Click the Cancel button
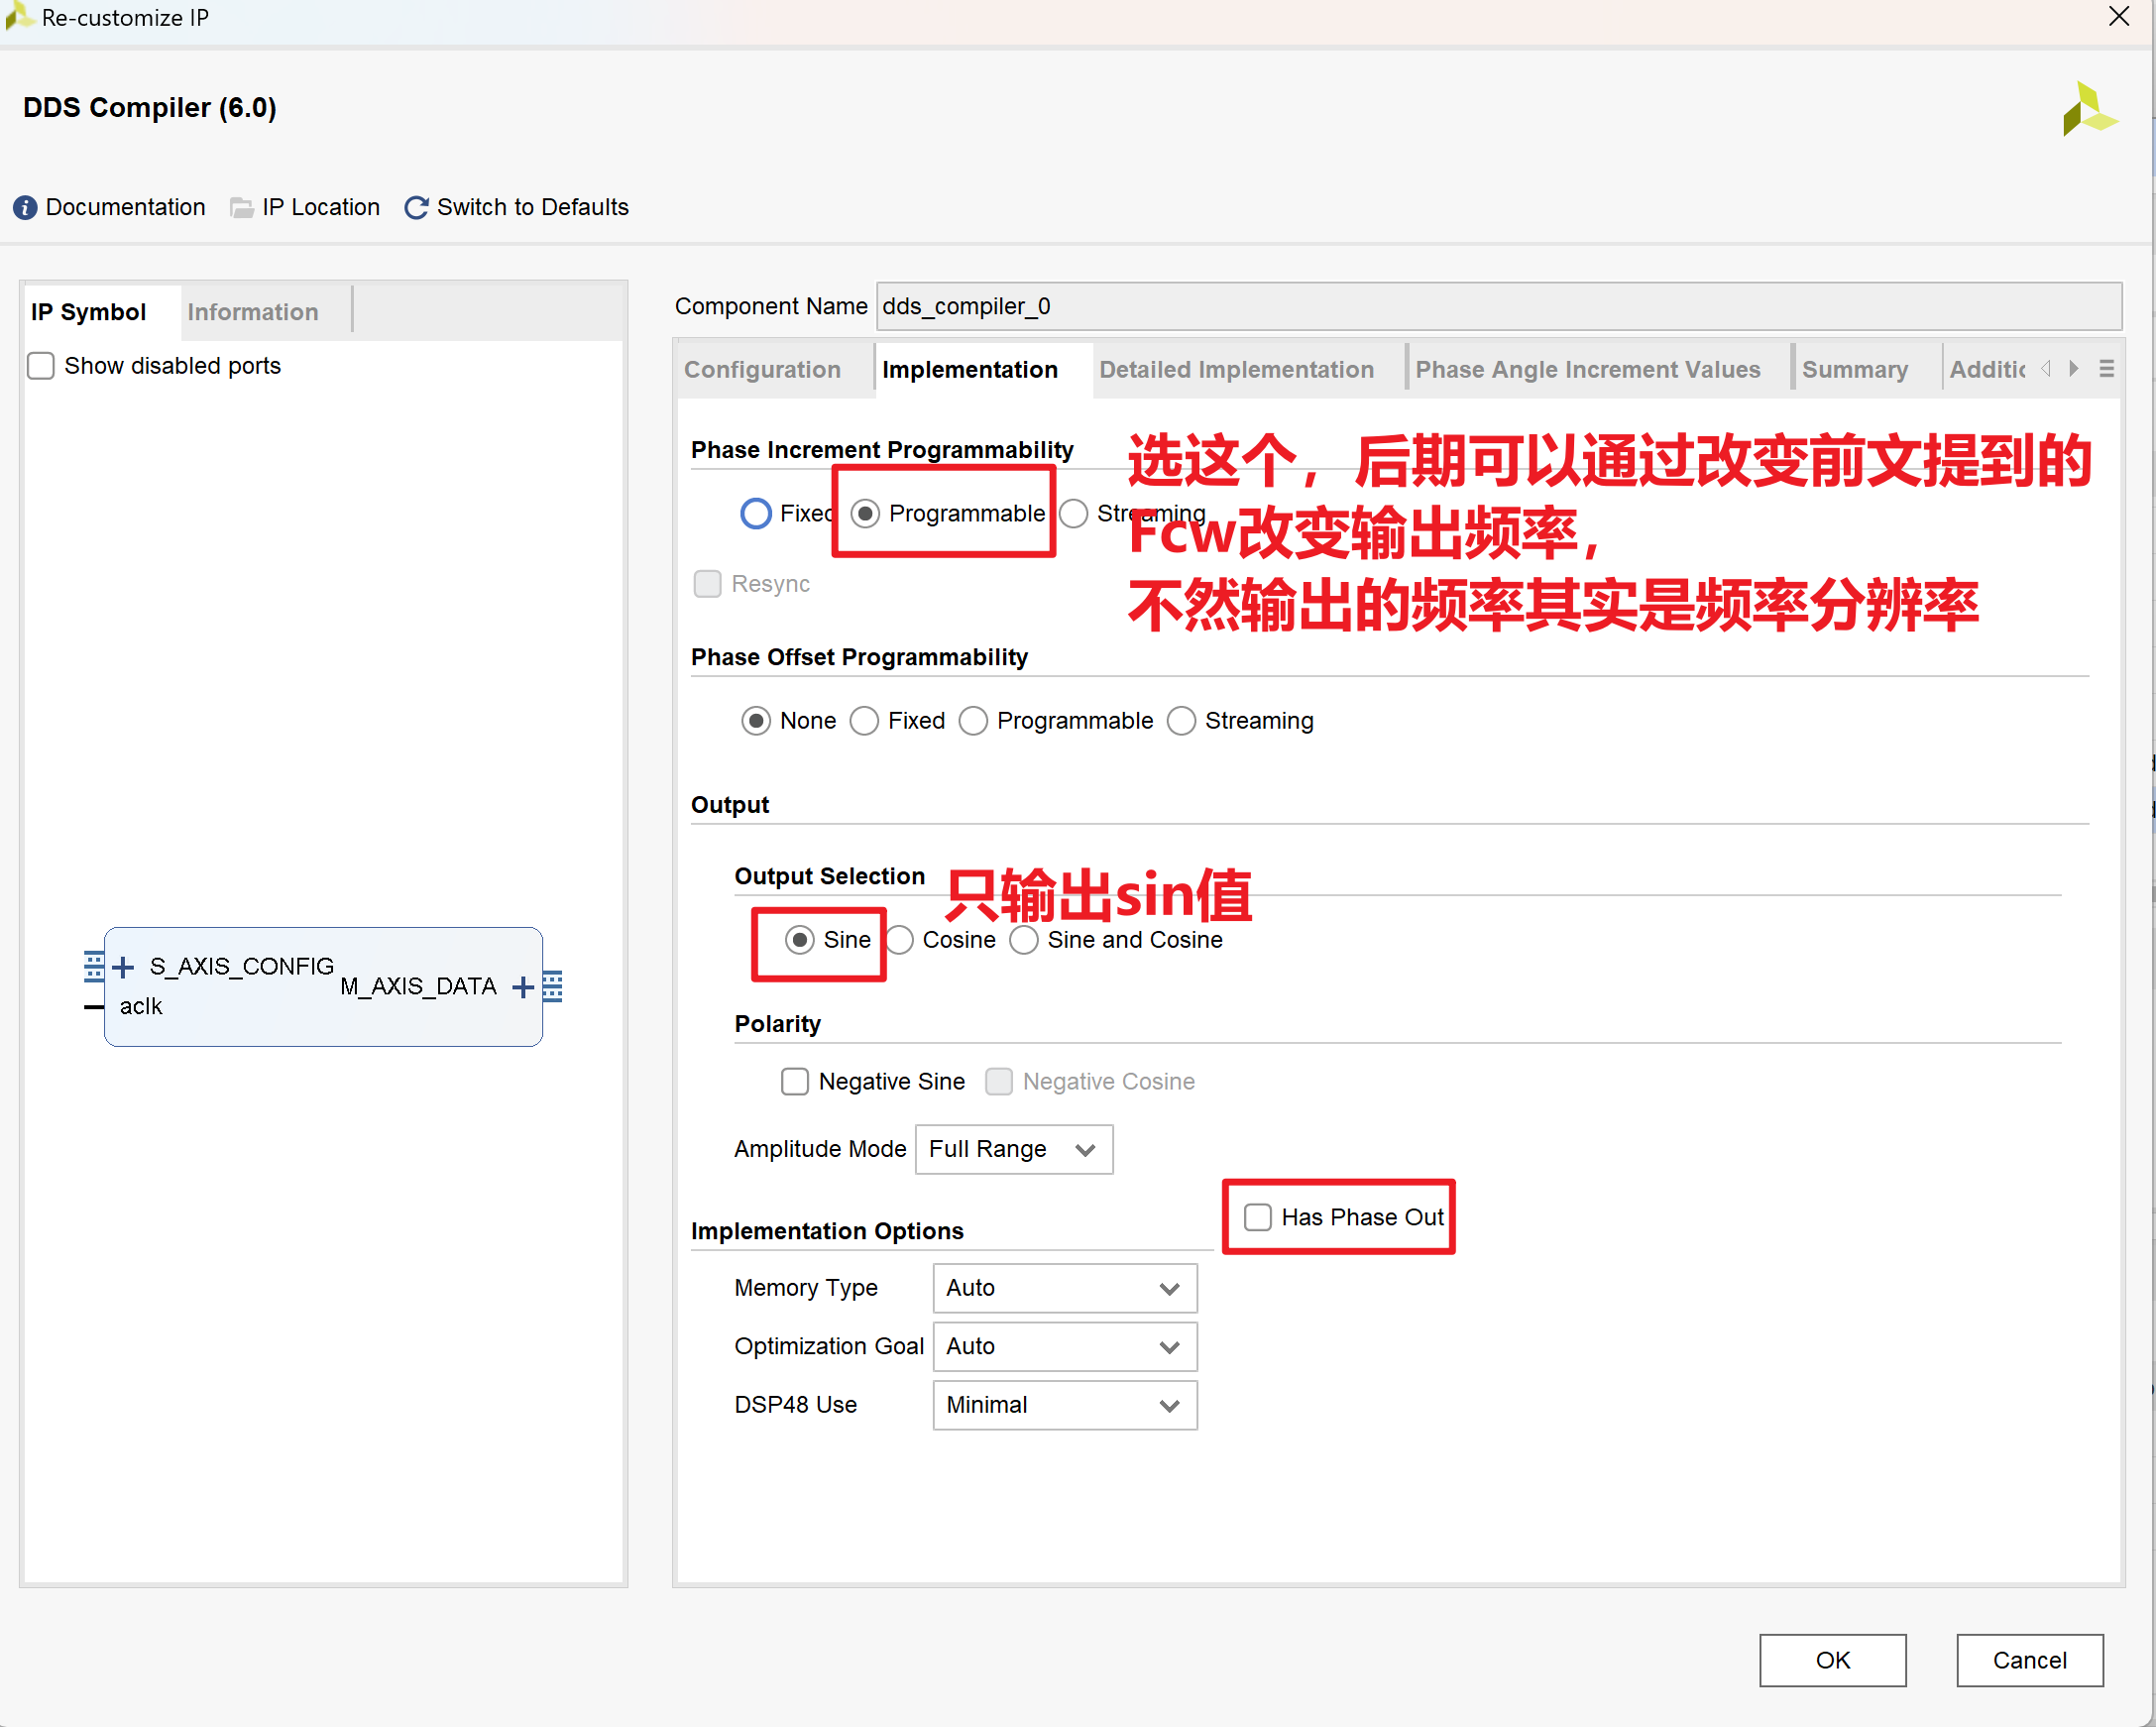The width and height of the screenshot is (2156, 1727). [x=2030, y=1660]
